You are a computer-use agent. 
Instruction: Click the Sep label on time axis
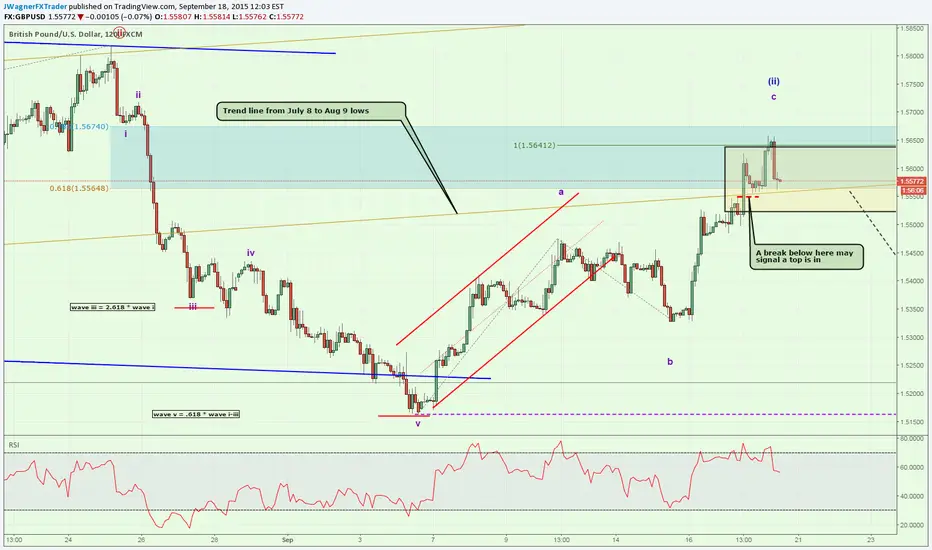click(288, 540)
